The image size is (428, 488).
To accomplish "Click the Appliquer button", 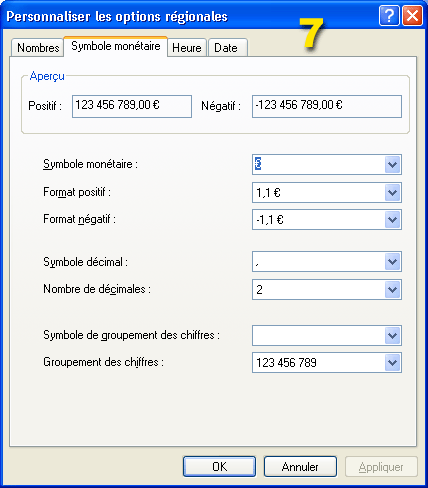I will [381, 467].
